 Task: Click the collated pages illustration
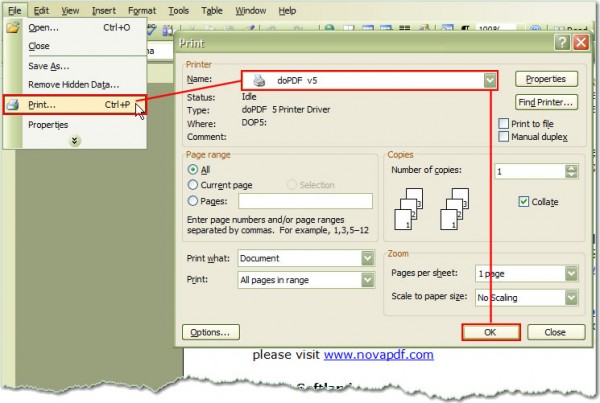point(431,209)
